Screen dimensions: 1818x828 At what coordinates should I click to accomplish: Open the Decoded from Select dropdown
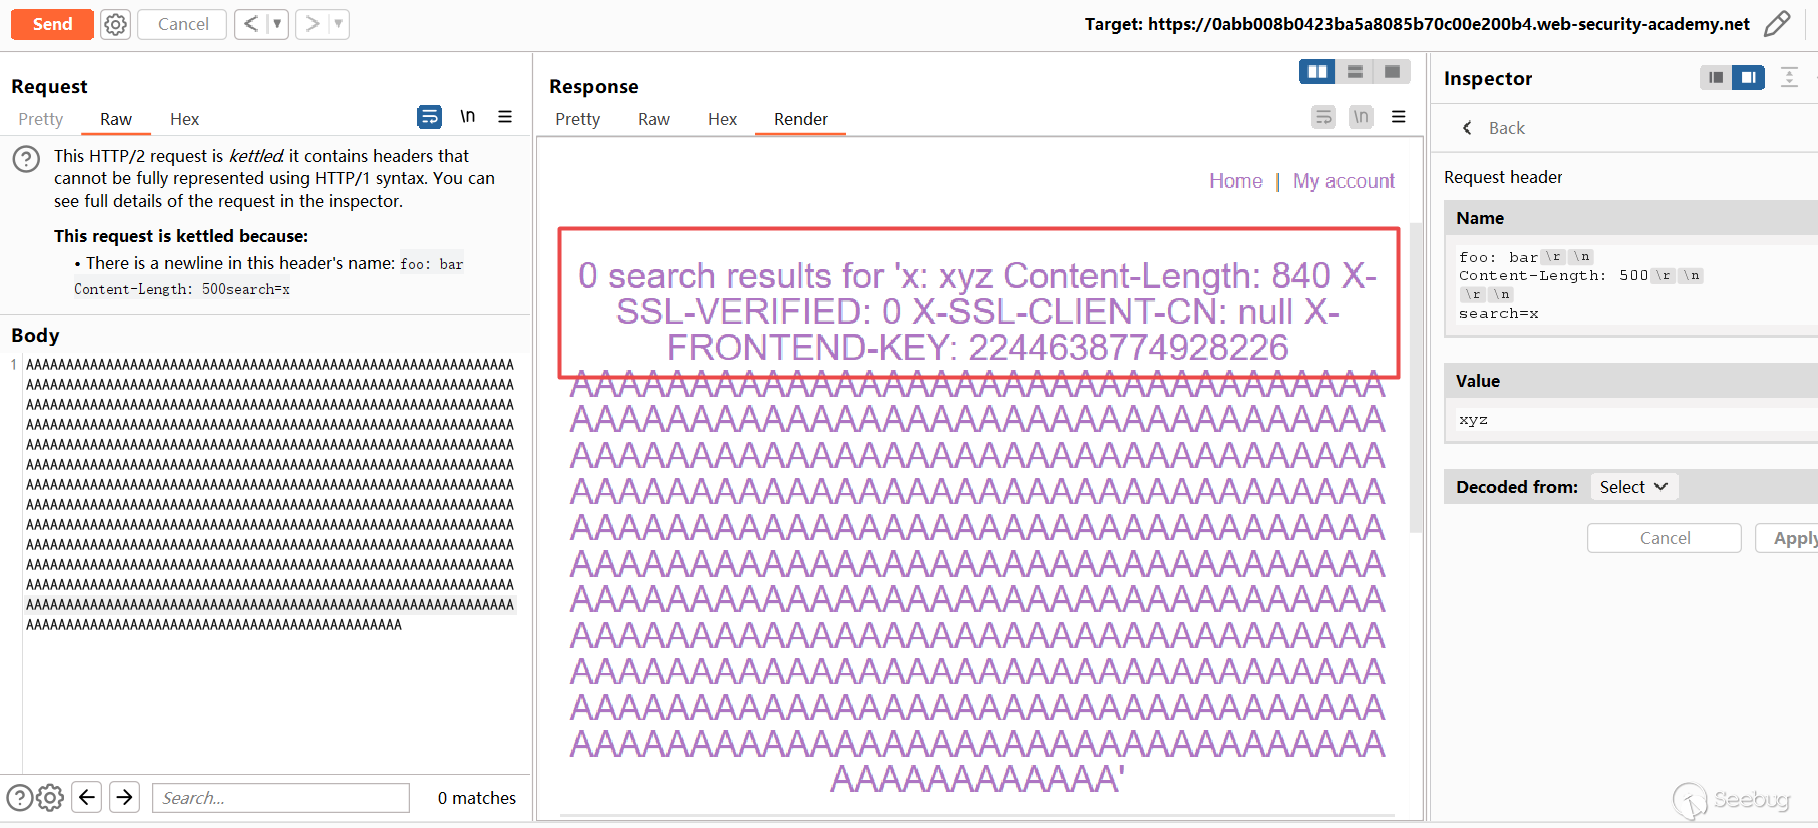[x=1633, y=487]
